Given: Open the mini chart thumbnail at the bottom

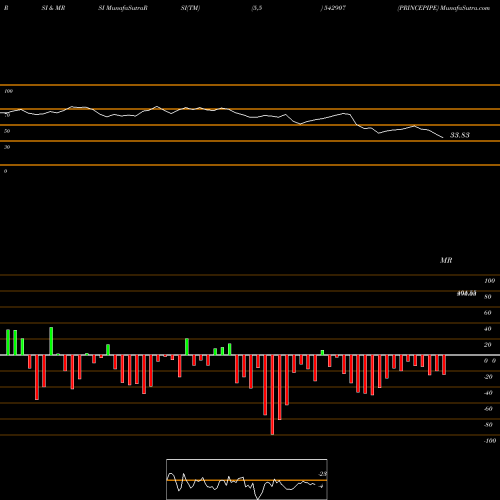Looking at the screenshot, I should (x=247, y=479).
